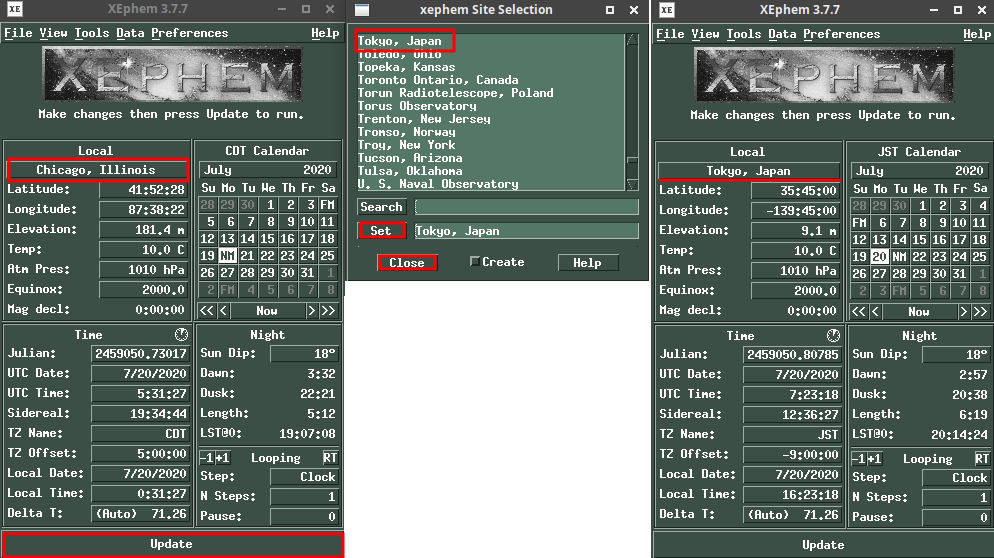This screenshot has width=994, height=558.
Task: Click the Set field containing Tokyo, Japan
Action: point(526,231)
